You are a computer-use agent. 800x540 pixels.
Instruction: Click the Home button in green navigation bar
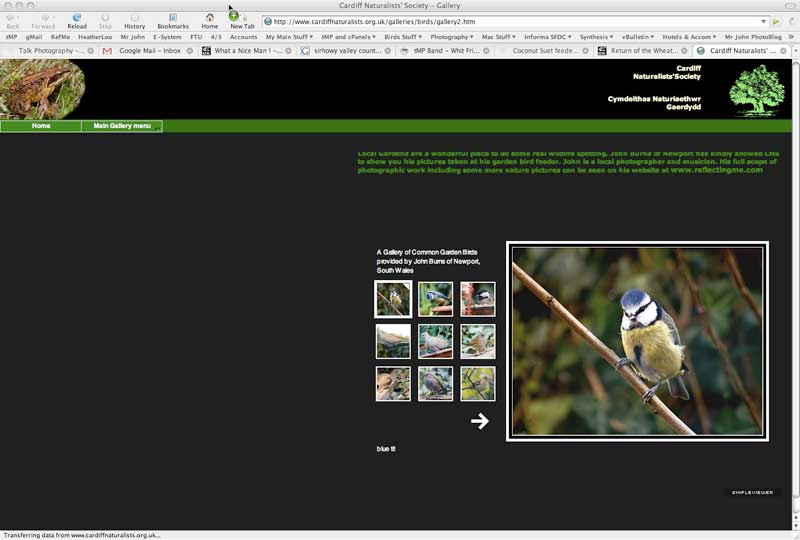click(41, 126)
